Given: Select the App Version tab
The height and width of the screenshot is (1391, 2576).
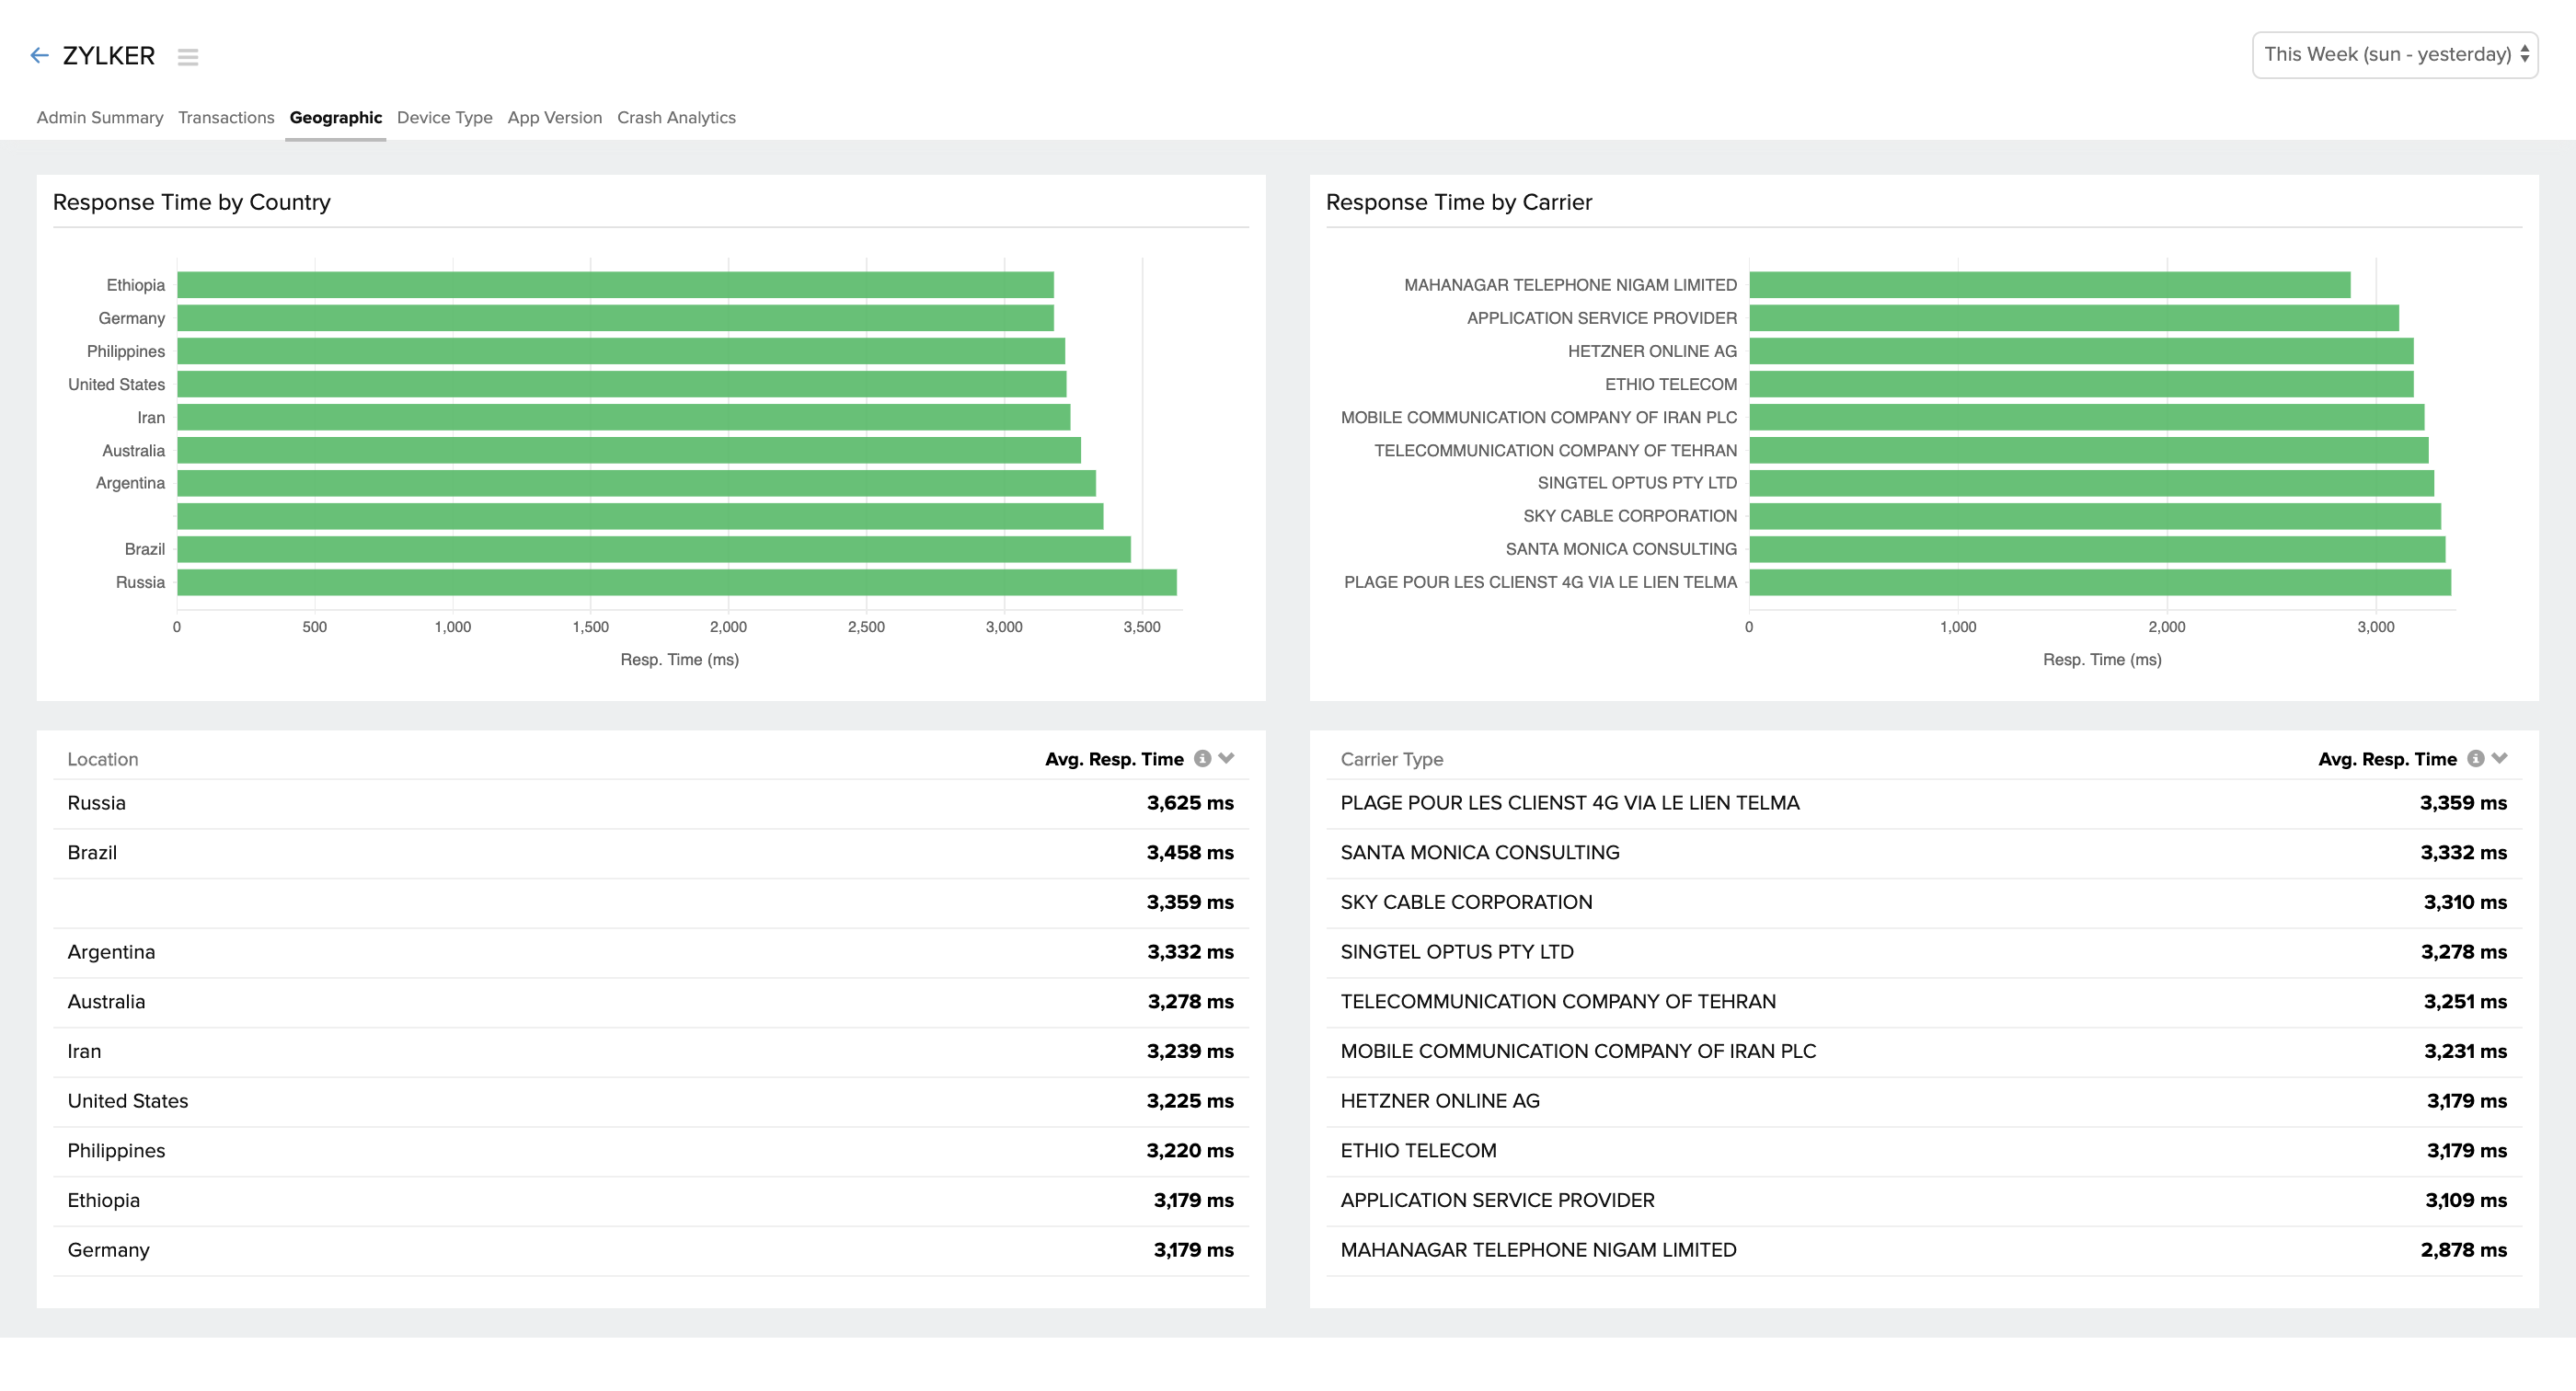Looking at the screenshot, I should (554, 117).
